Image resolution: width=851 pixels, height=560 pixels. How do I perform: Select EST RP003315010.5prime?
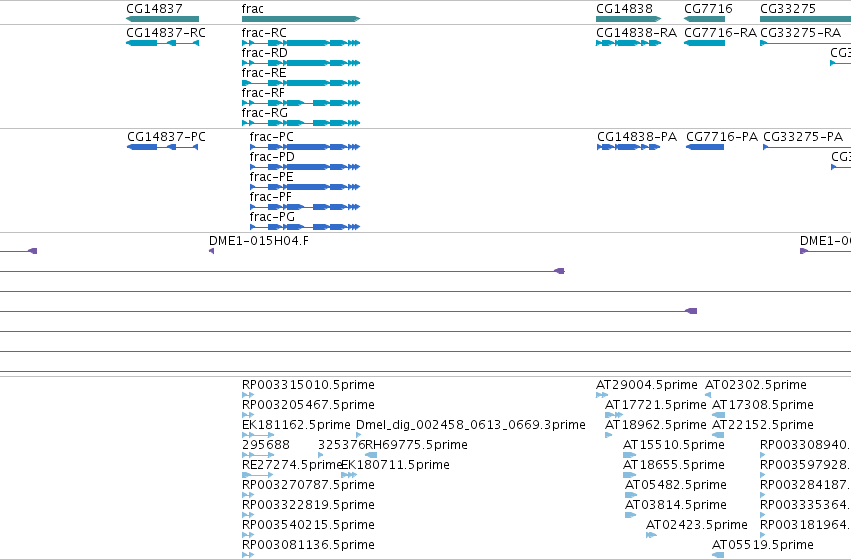[248, 395]
